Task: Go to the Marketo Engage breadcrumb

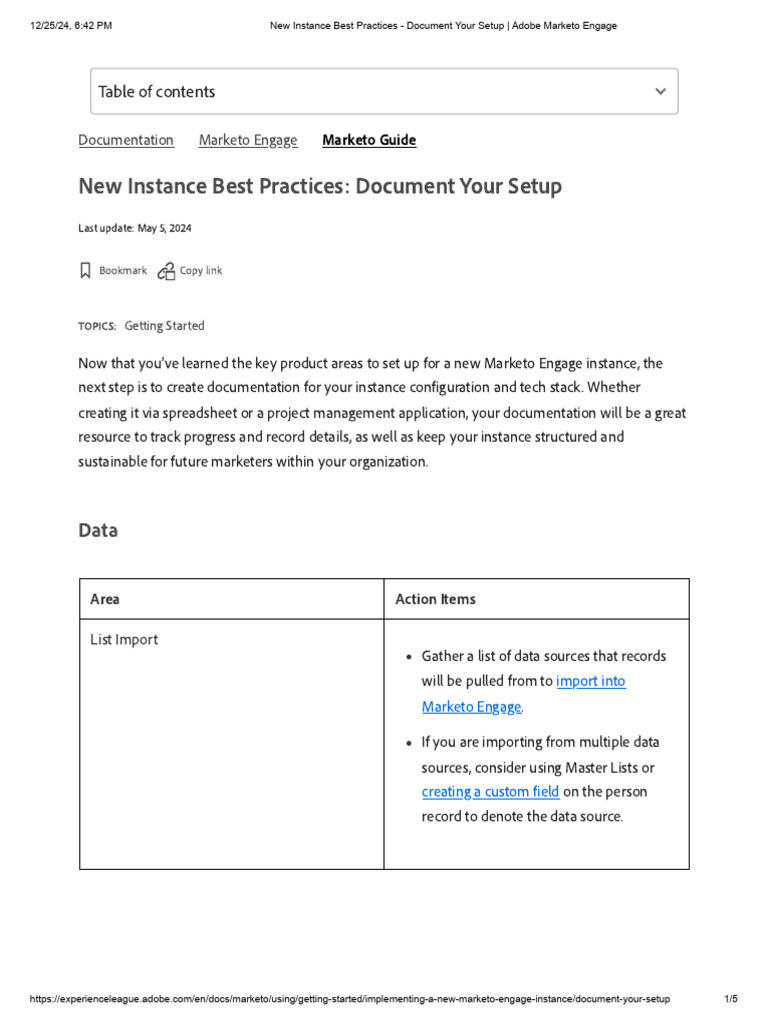Action: coord(248,140)
